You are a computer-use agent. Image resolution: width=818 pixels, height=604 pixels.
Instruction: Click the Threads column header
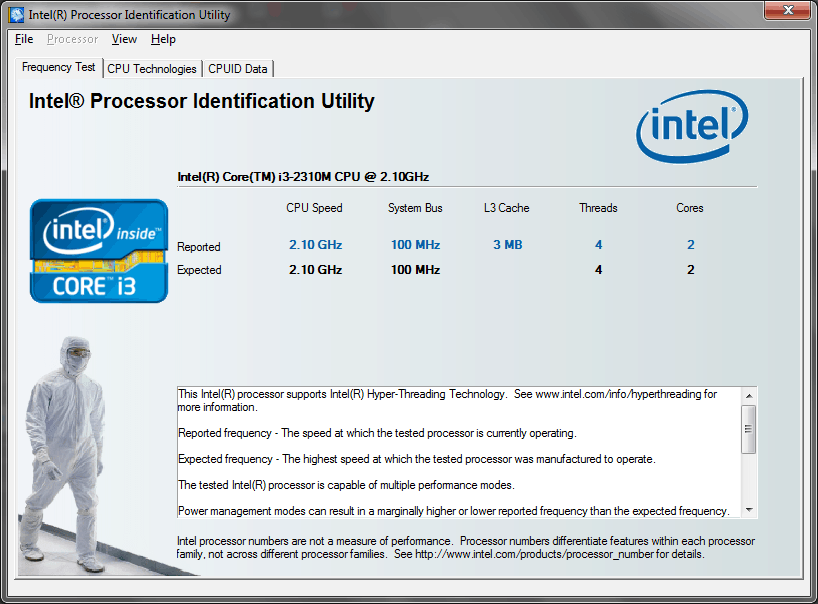[x=598, y=208]
